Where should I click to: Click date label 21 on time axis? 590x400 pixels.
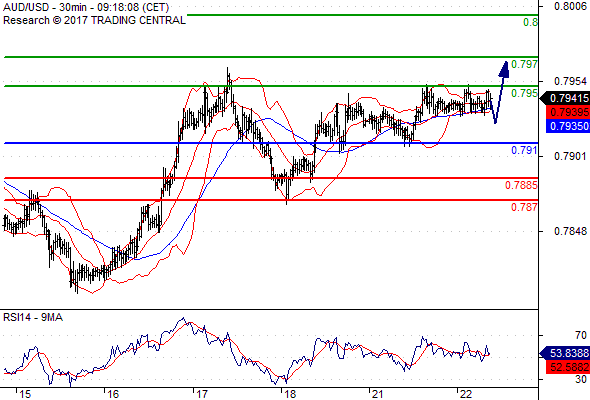(x=377, y=394)
